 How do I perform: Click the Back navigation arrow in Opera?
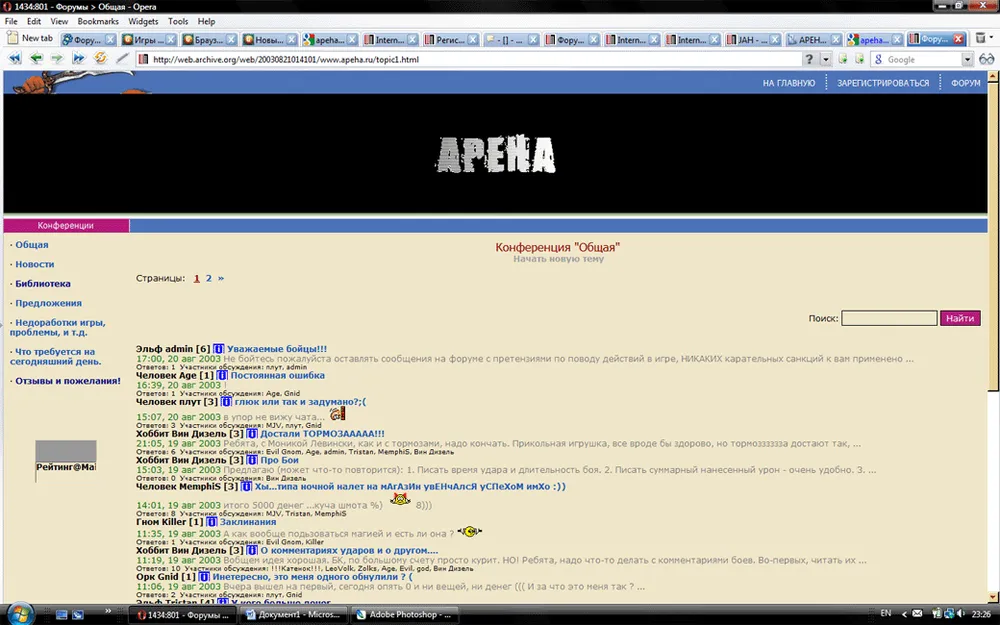(36, 59)
